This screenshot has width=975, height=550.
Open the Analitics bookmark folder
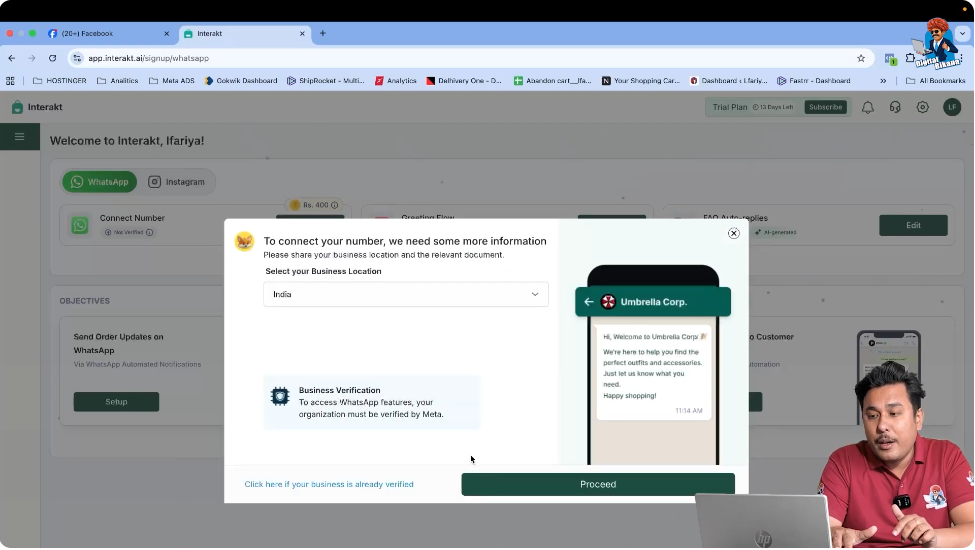click(118, 81)
